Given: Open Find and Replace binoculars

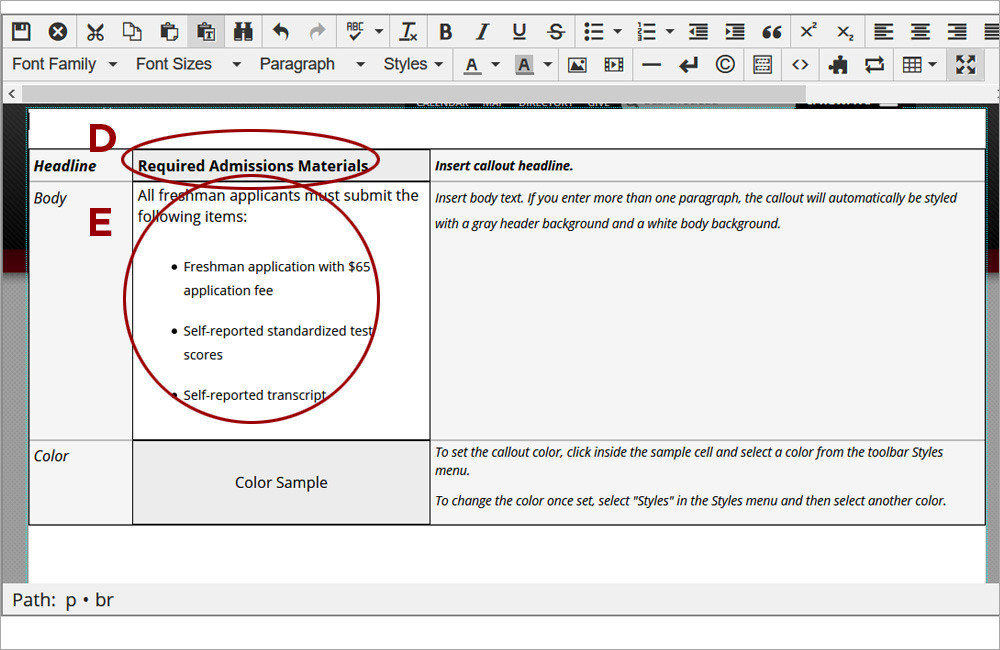Looking at the screenshot, I should pos(243,31).
